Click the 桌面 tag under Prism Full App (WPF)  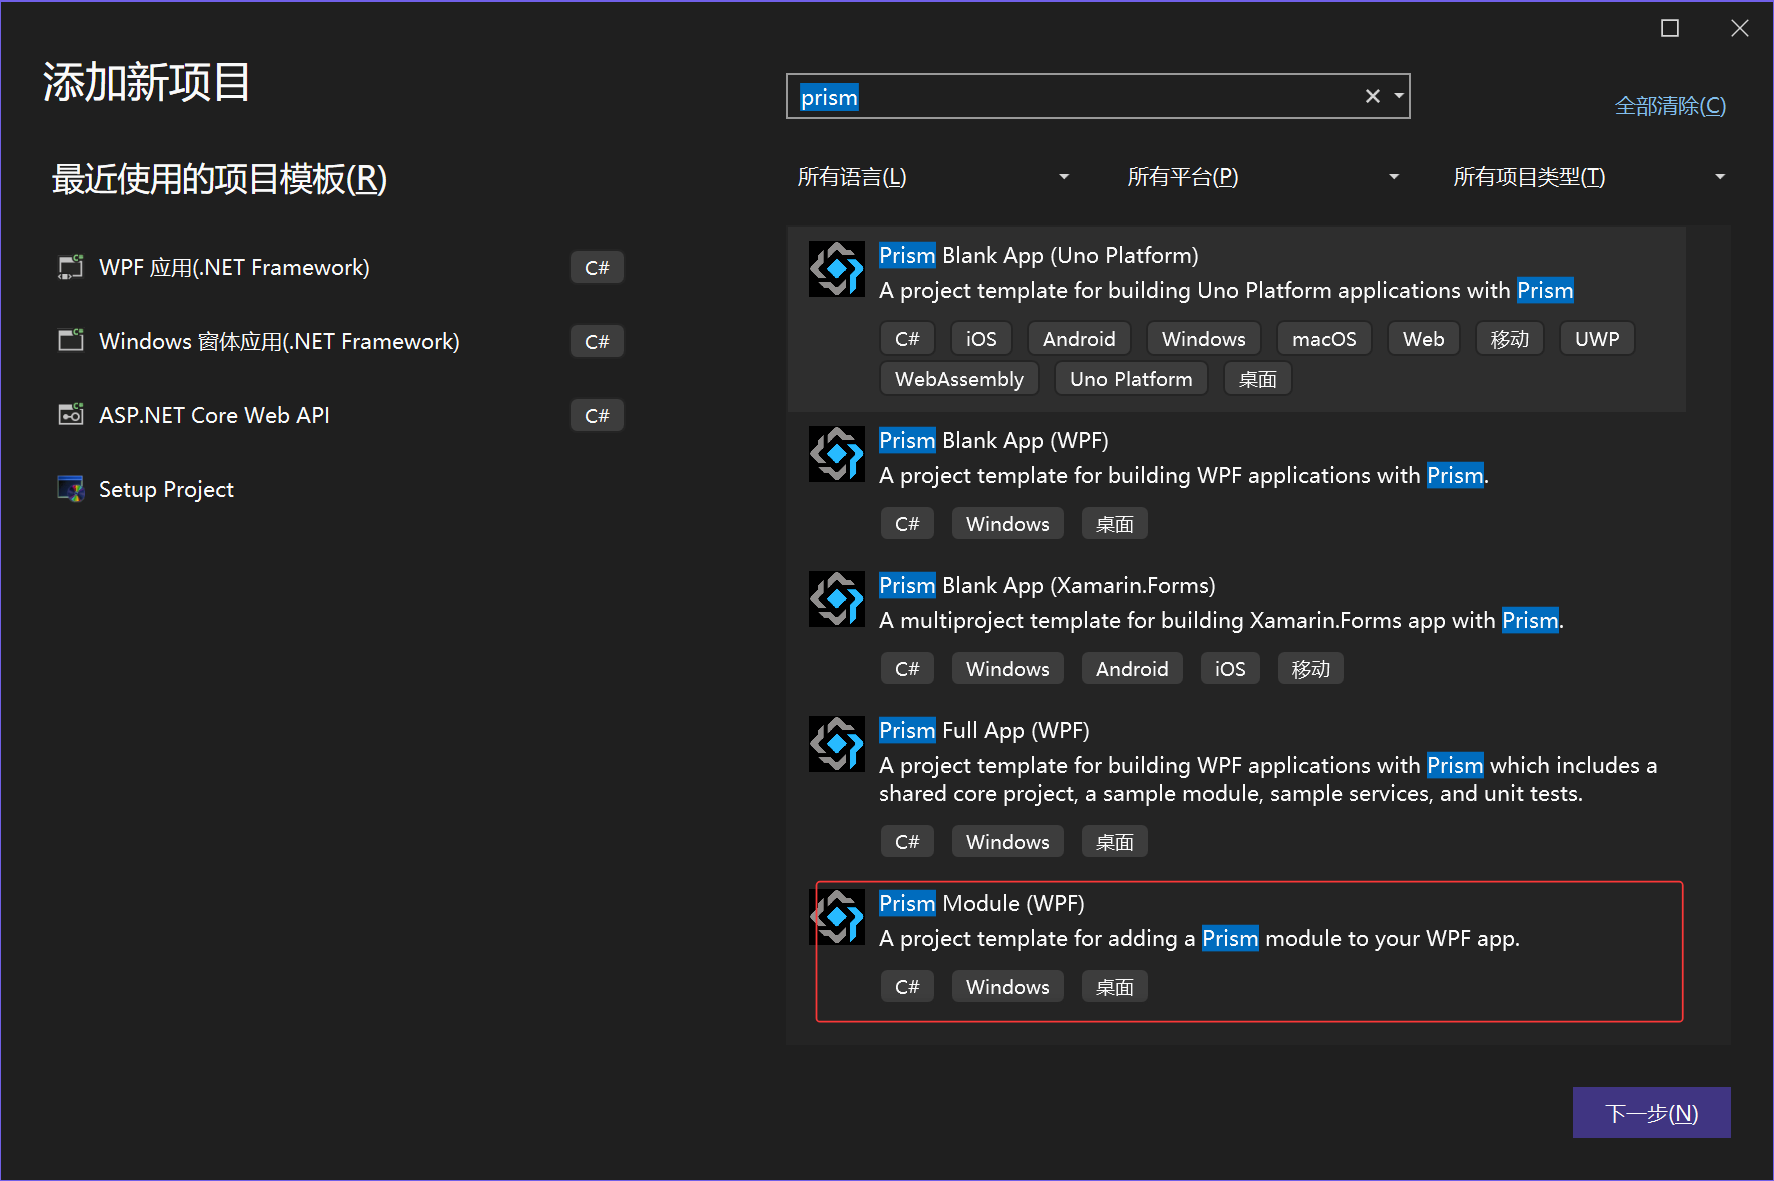pyautogui.click(x=1114, y=842)
